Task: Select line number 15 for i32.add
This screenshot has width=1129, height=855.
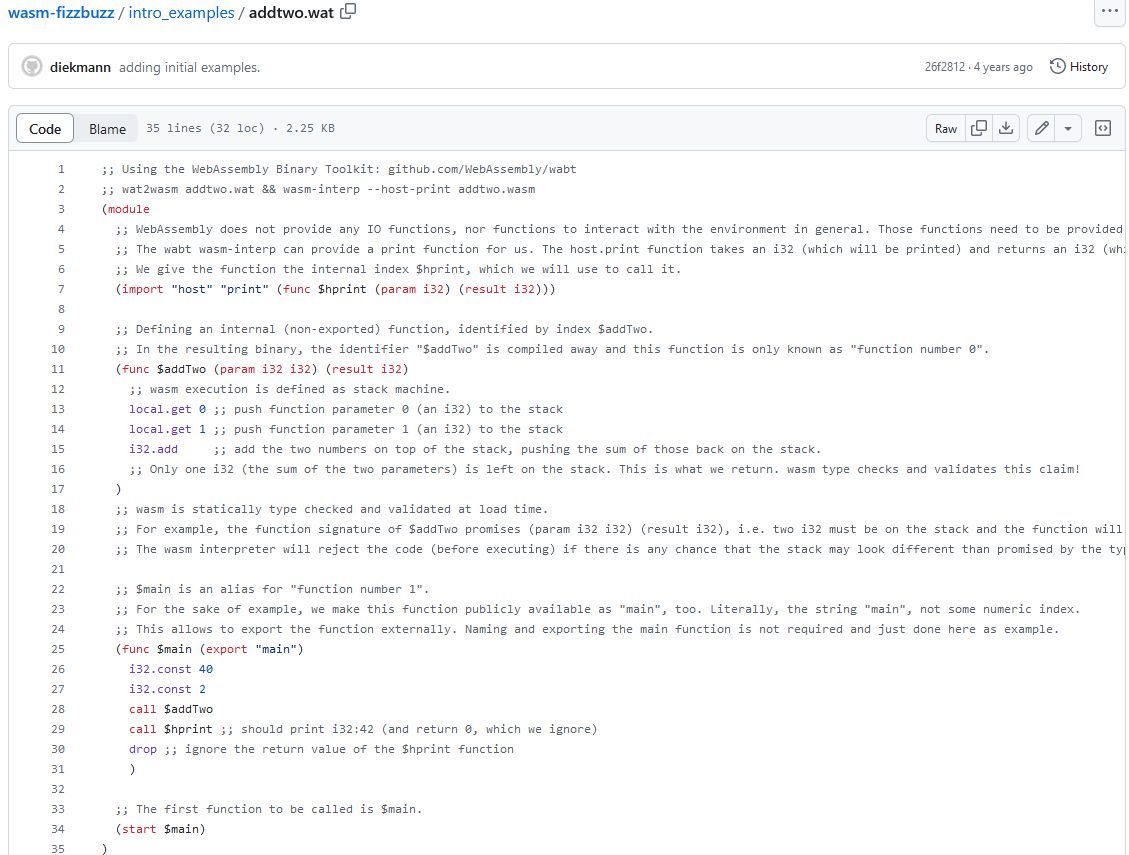Action: (58, 449)
